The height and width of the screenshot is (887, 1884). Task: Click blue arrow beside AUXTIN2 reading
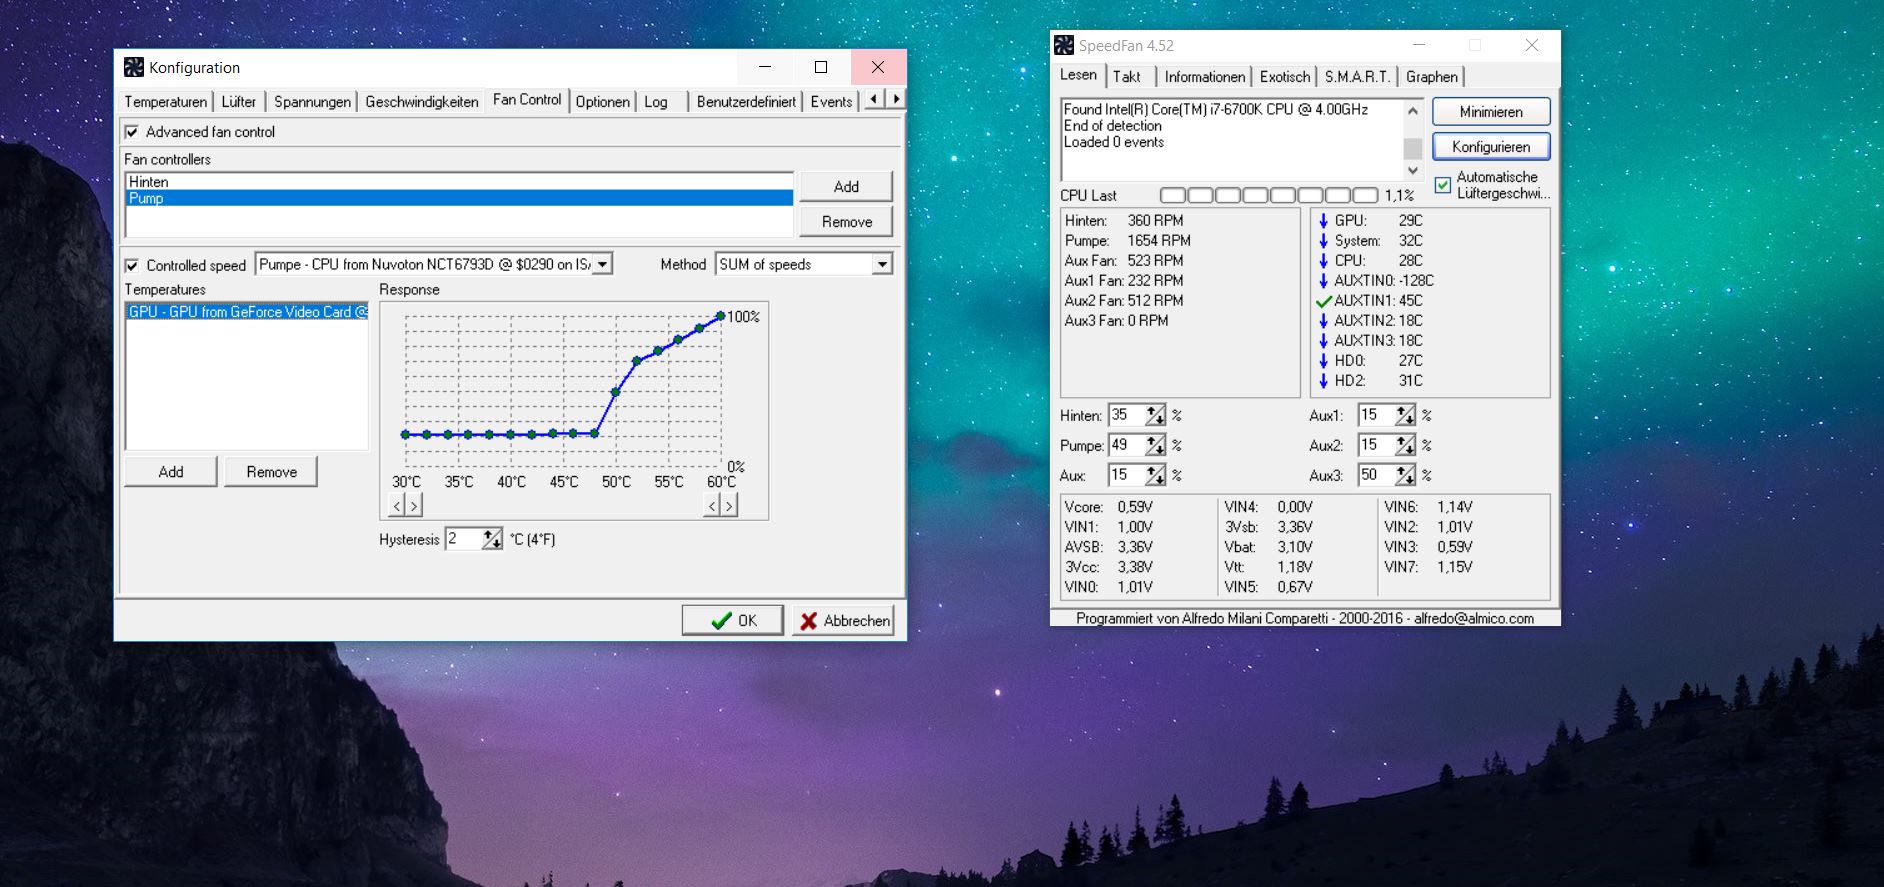pos(1324,320)
